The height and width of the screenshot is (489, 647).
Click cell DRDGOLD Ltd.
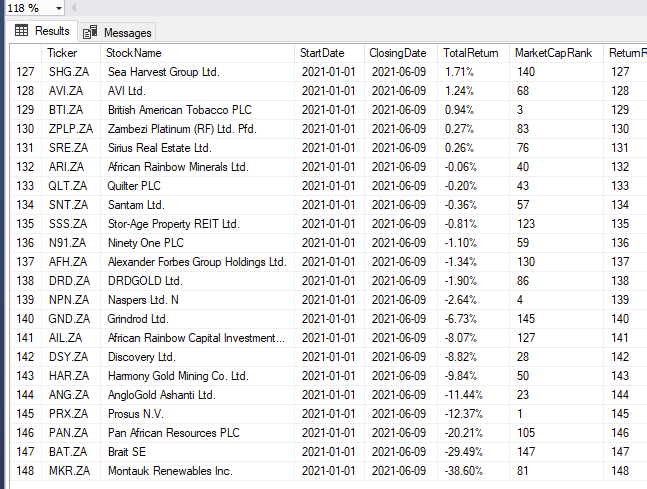pos(198,281)
